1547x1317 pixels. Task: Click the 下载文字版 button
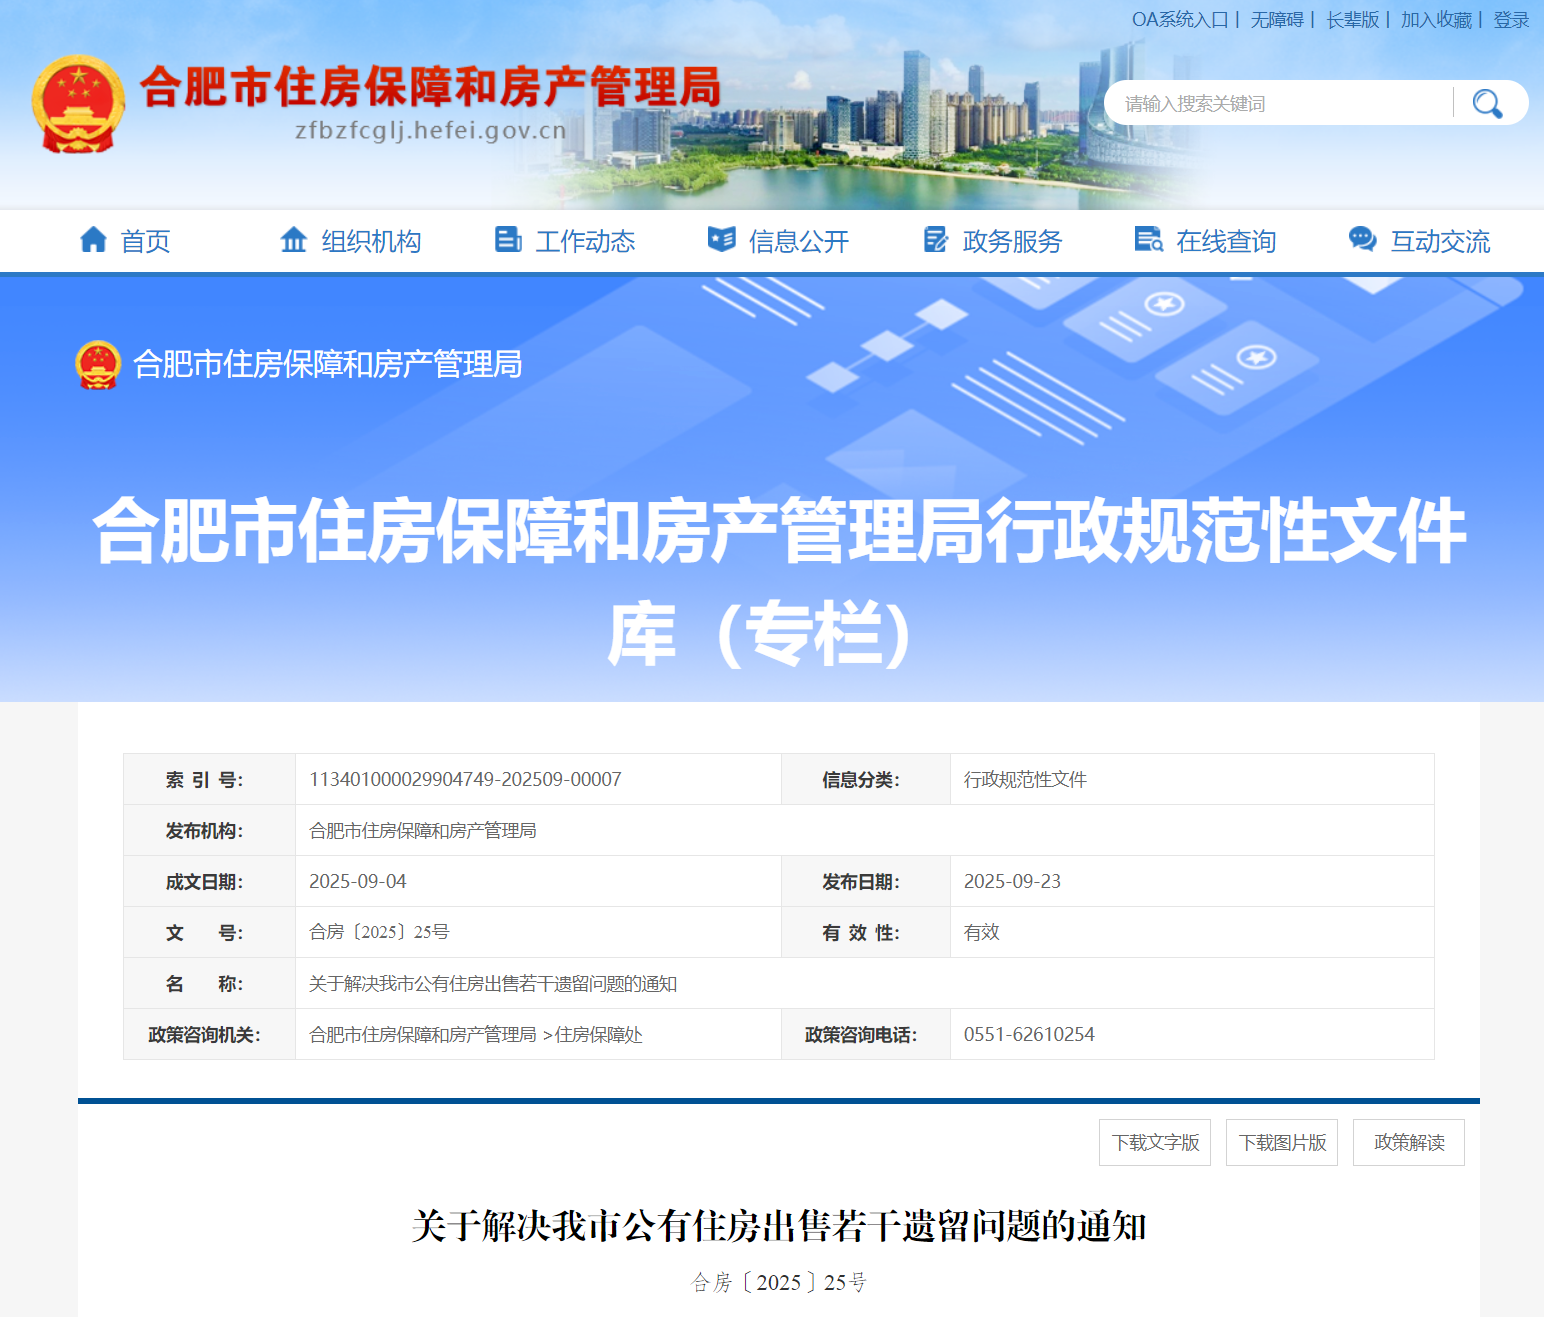tap(1155, 1142)
